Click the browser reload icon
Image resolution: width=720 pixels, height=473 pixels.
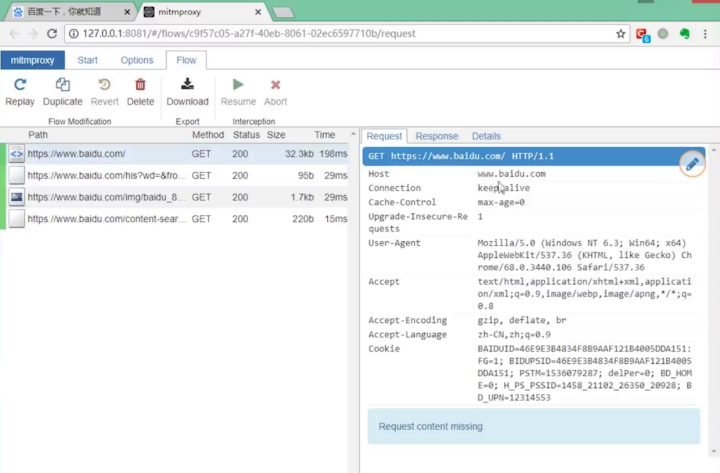[52, 34]
